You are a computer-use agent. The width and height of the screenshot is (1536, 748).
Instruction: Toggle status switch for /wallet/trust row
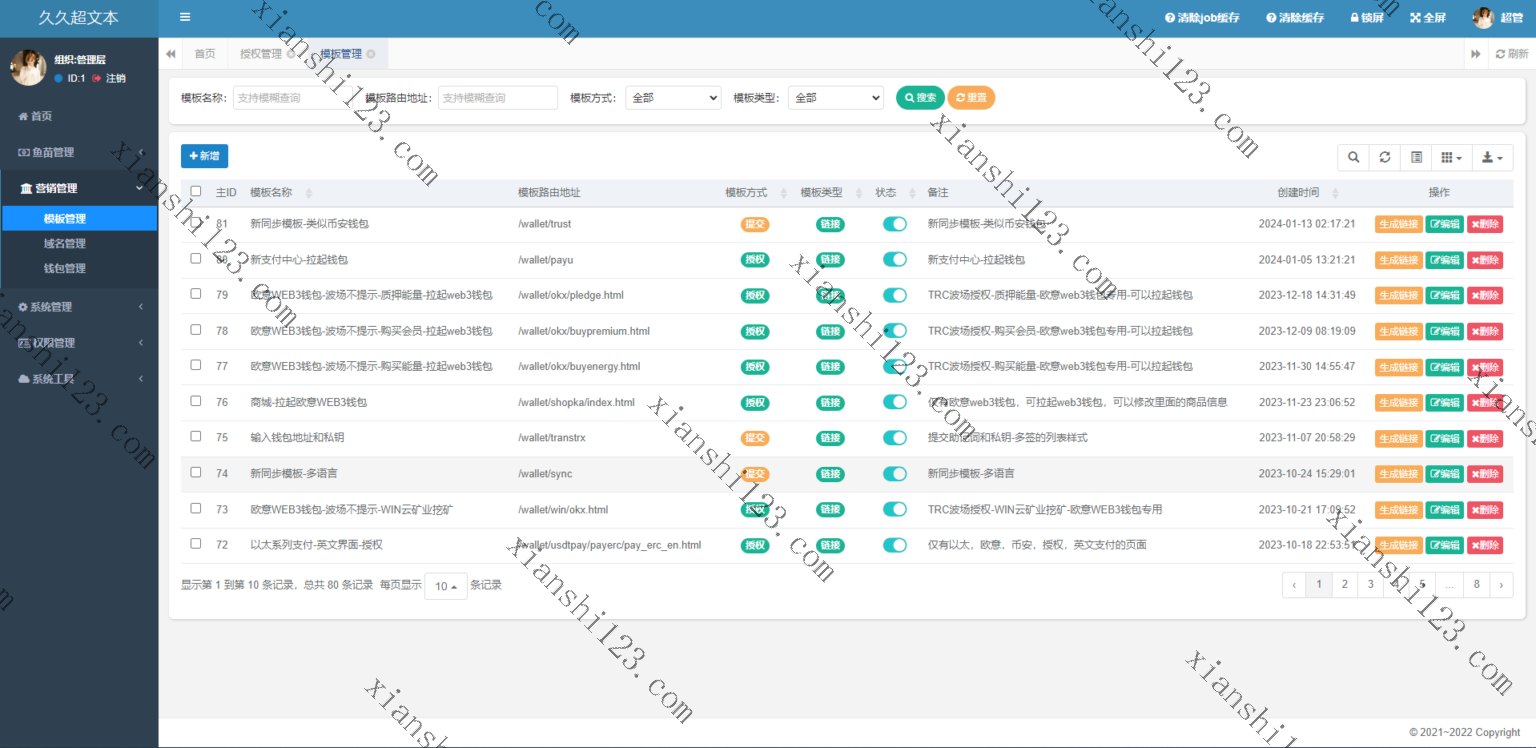point(895,224)
